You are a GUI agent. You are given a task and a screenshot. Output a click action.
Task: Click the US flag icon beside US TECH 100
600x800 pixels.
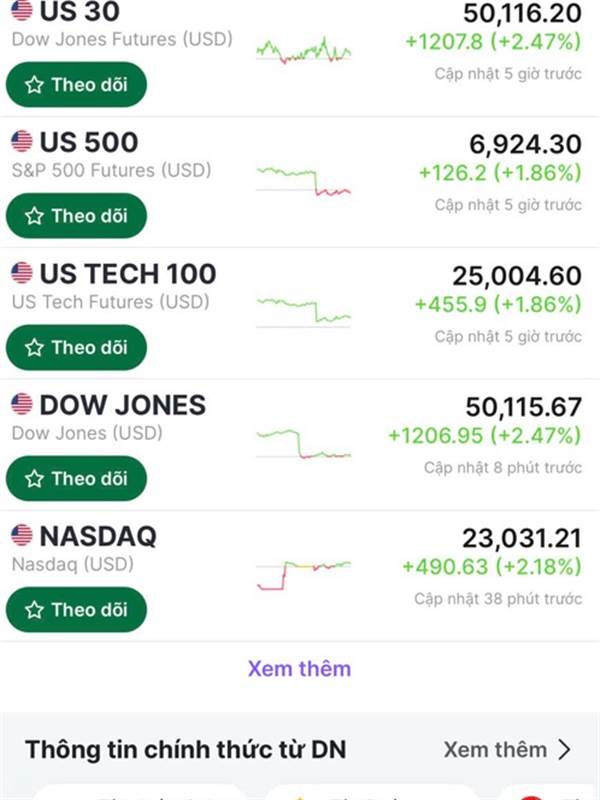coord(21,273)
